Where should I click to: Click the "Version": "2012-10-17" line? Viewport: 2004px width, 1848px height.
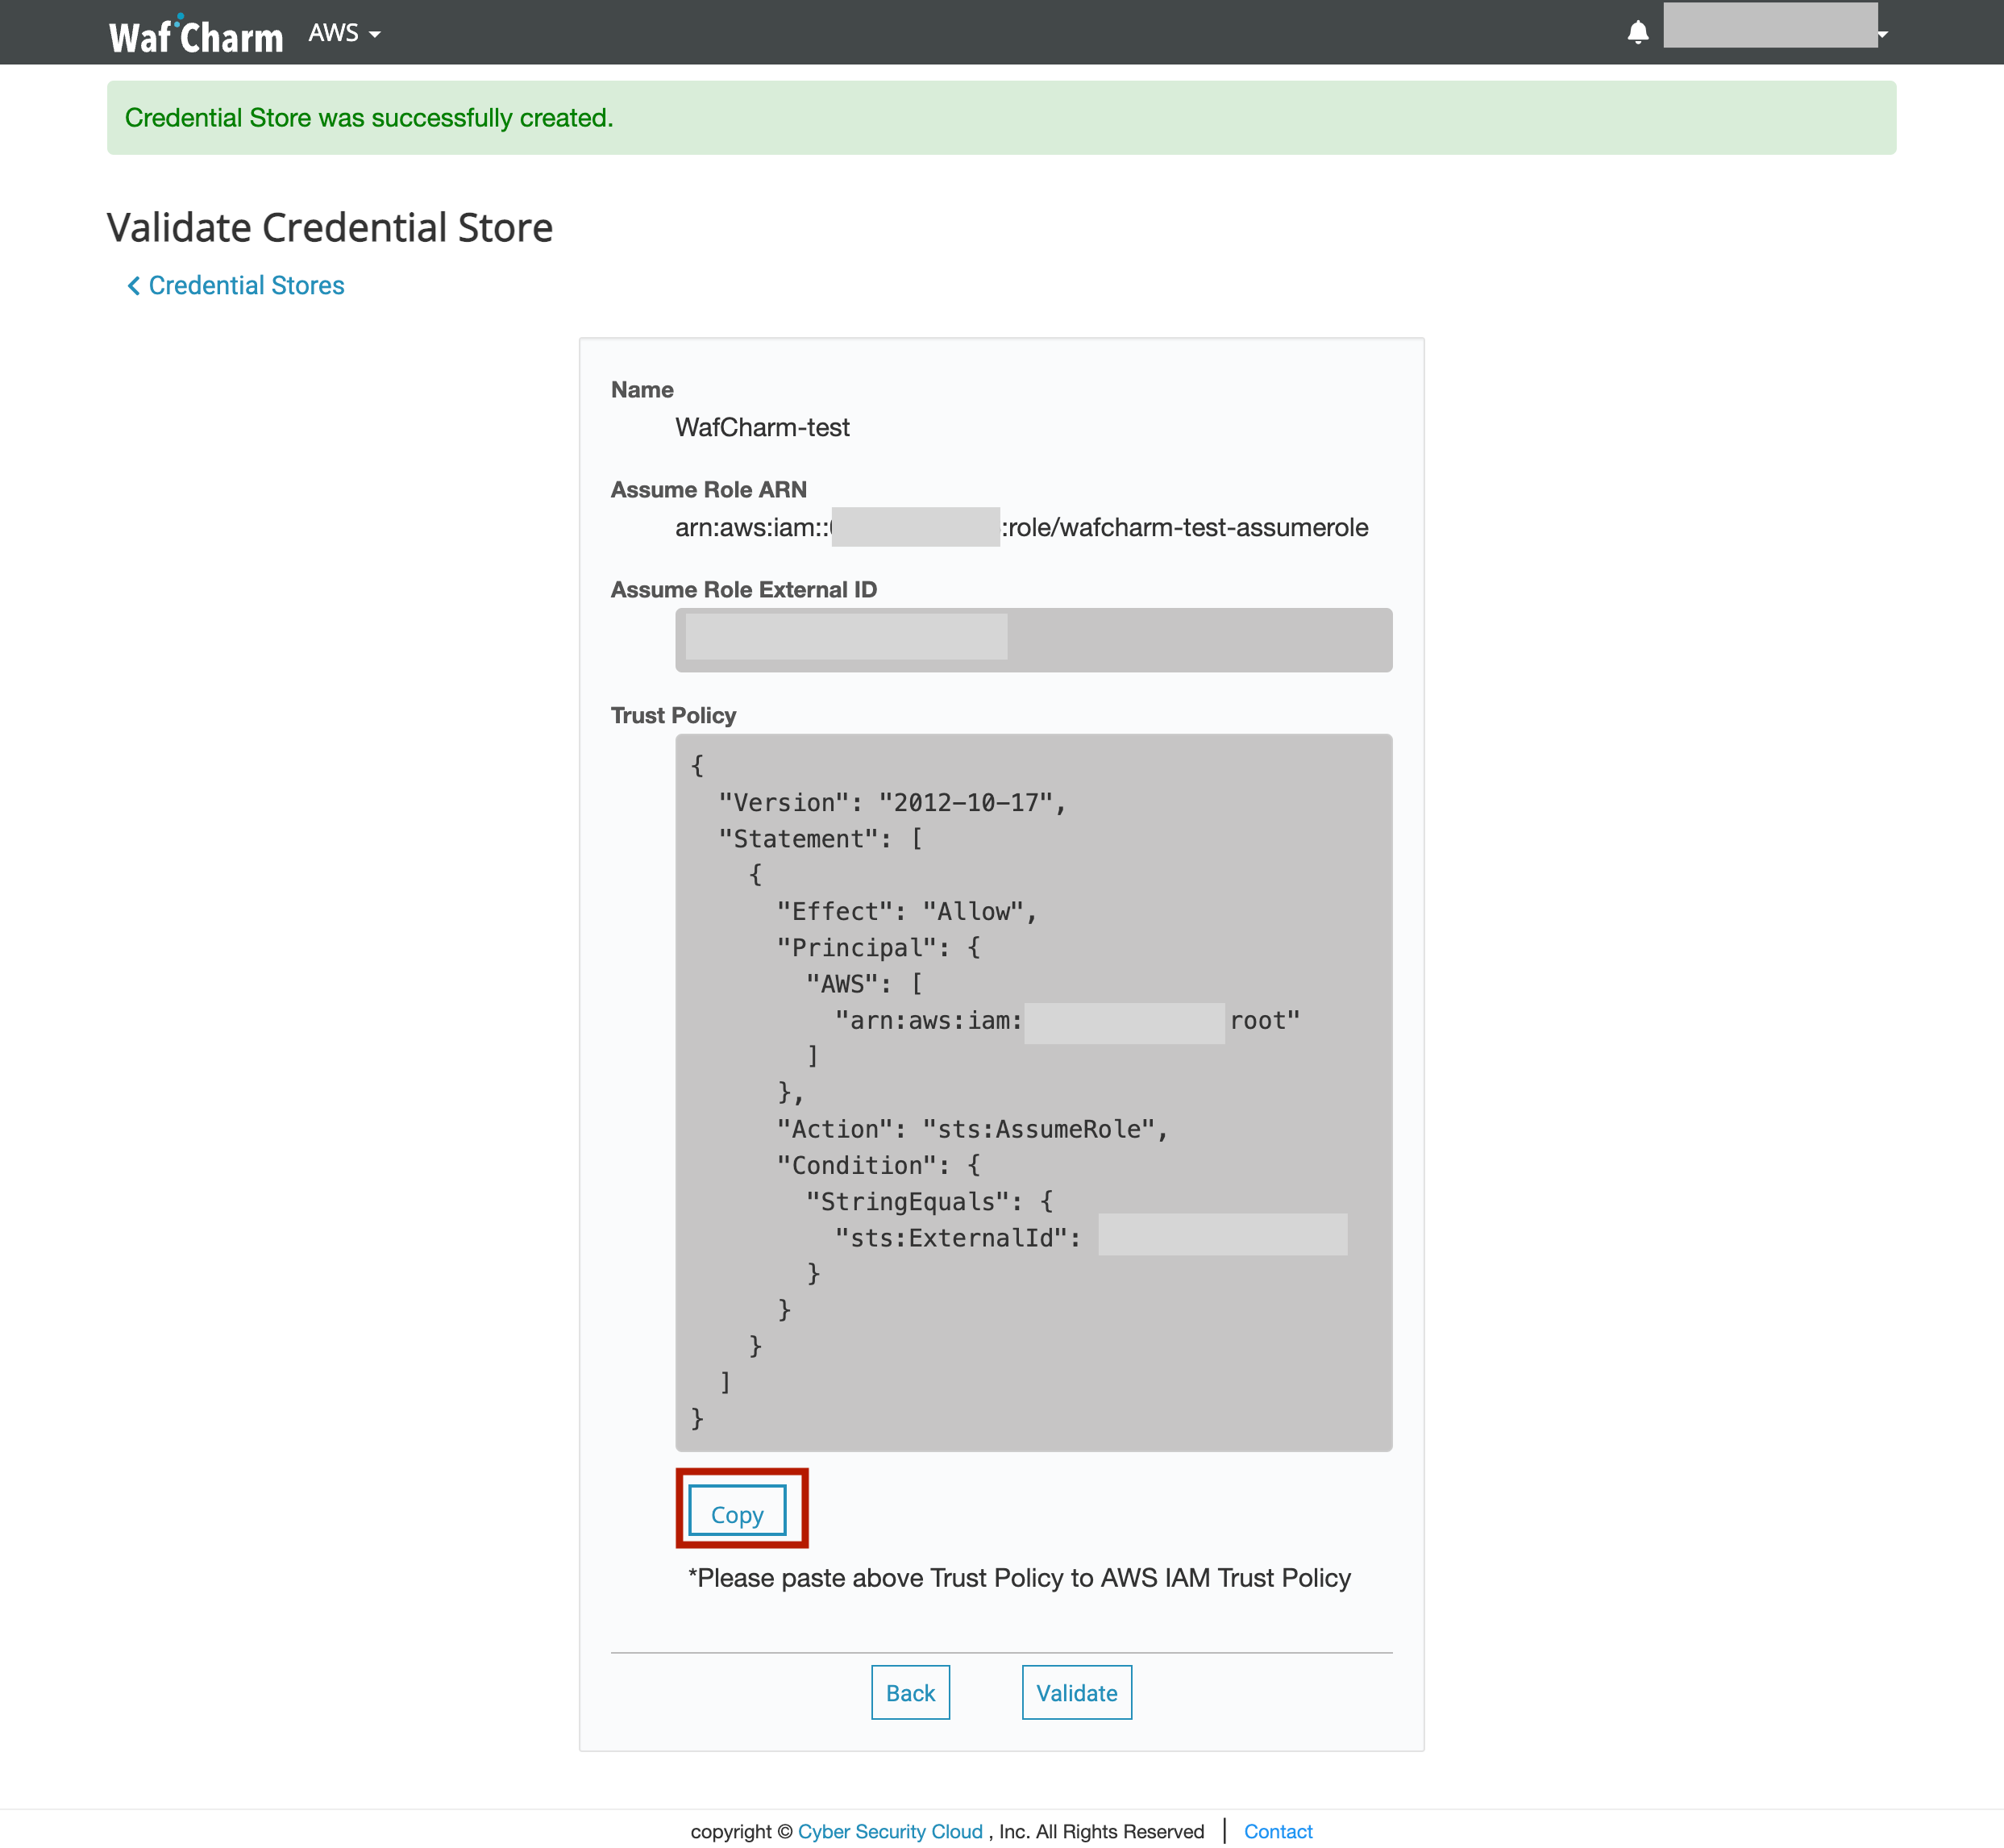(893, 803)
